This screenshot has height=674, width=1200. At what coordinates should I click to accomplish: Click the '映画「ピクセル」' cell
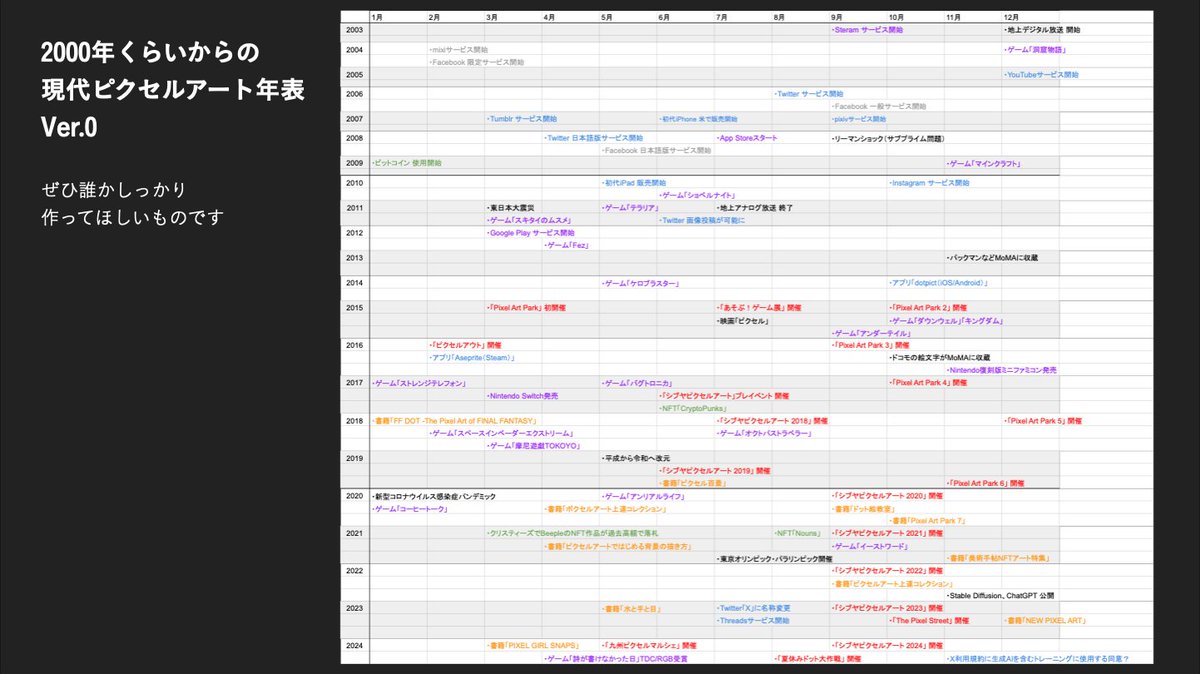pos(743,321)
